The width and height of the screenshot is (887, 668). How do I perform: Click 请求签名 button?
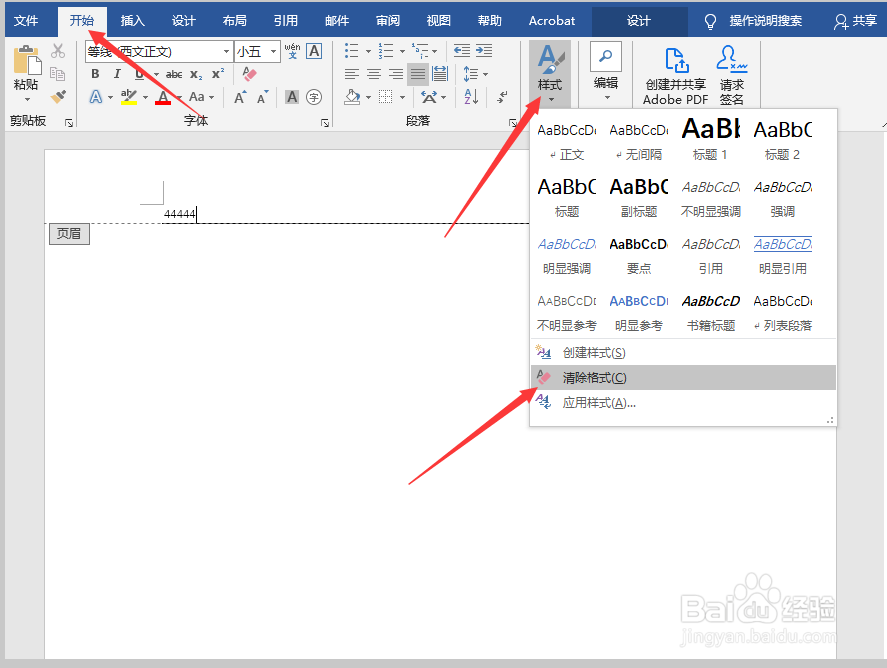(731, 76)
